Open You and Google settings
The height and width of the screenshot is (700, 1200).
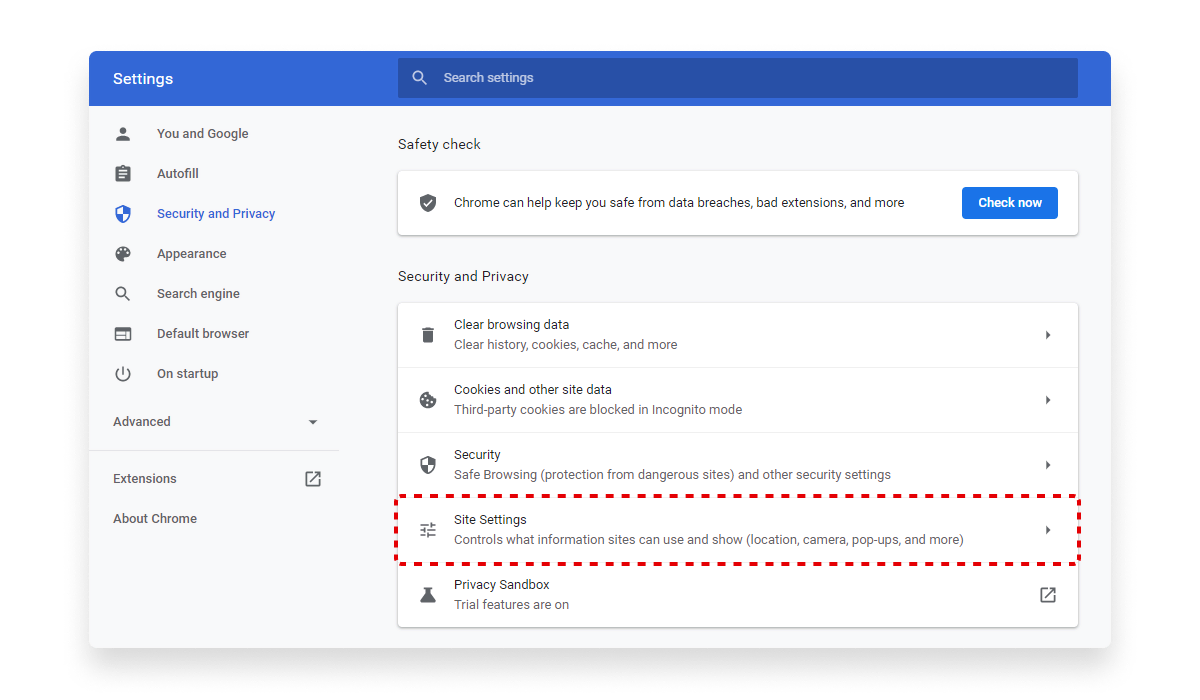202,133
